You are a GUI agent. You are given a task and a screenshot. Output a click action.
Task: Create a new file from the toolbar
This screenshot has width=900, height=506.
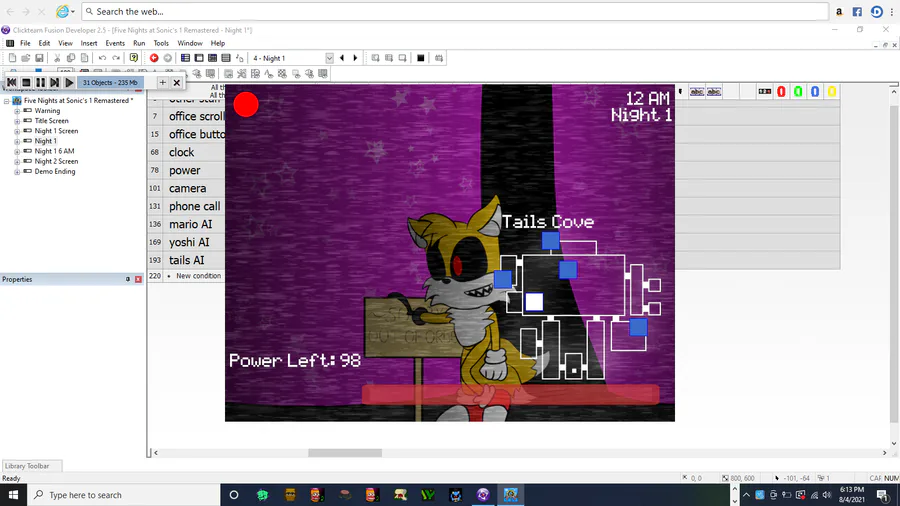[12, 58]
